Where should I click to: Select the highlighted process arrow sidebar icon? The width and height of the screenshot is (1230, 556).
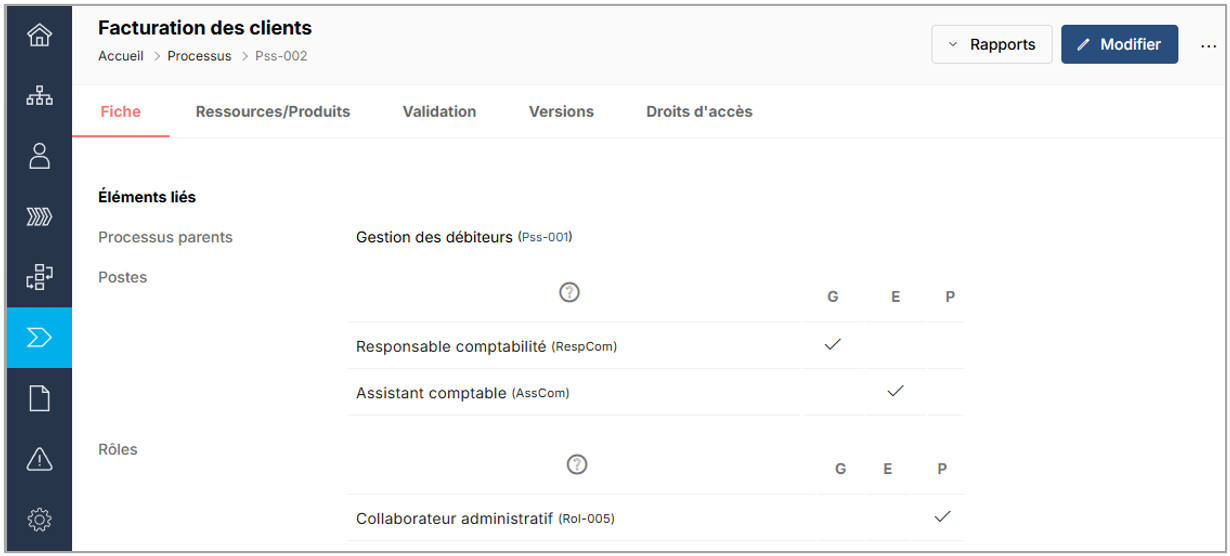[x=39, y=338]
